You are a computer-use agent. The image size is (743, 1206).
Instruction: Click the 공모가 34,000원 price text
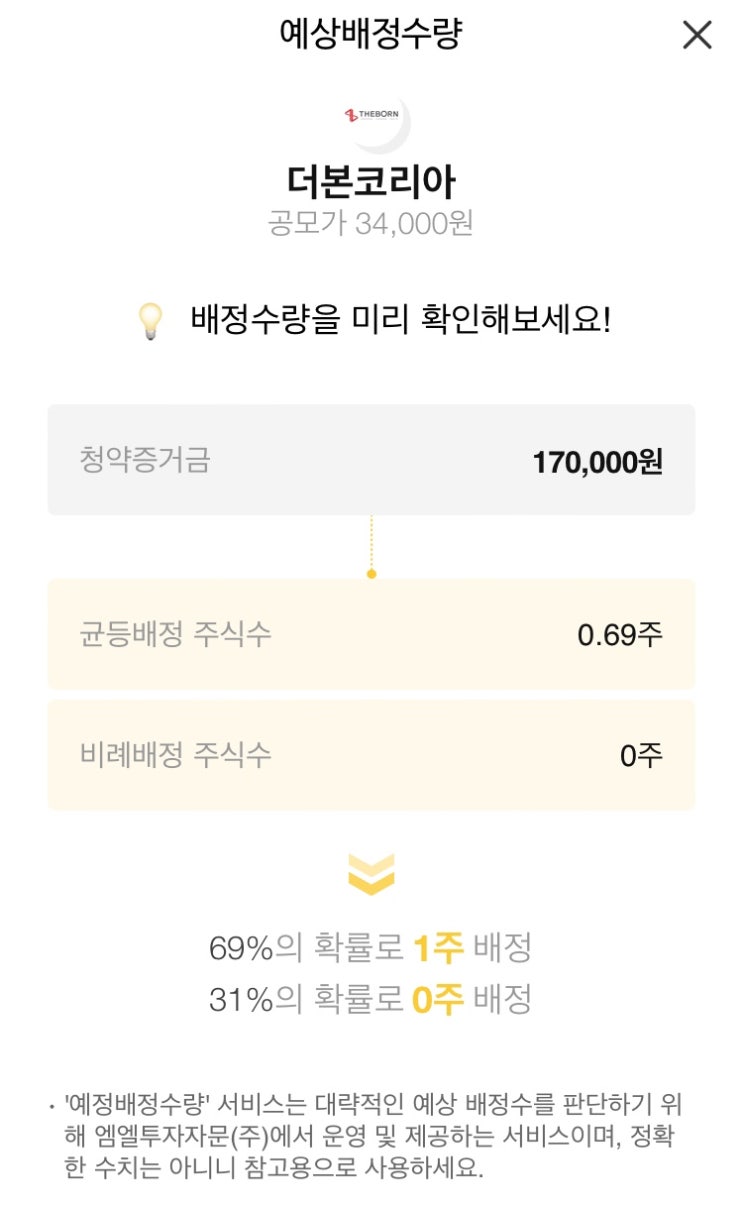click(x=371, y=222)
